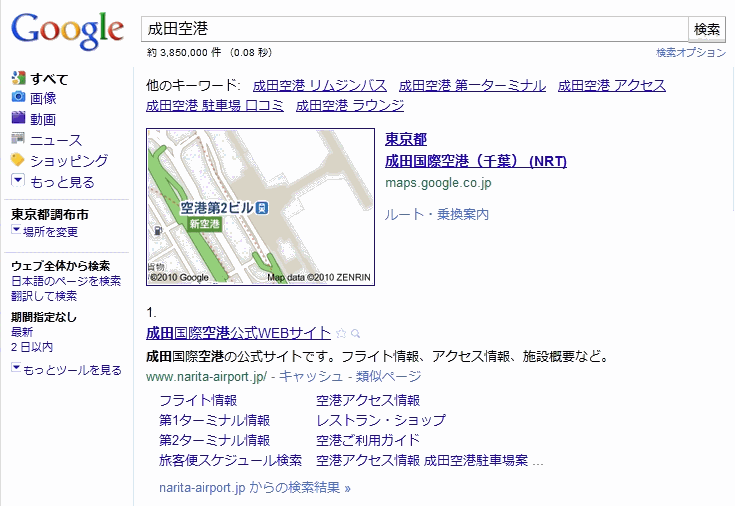Click the すべて colorful icon in sidebar
This screenshot has width=735, height=506.
tap(18, 78)
